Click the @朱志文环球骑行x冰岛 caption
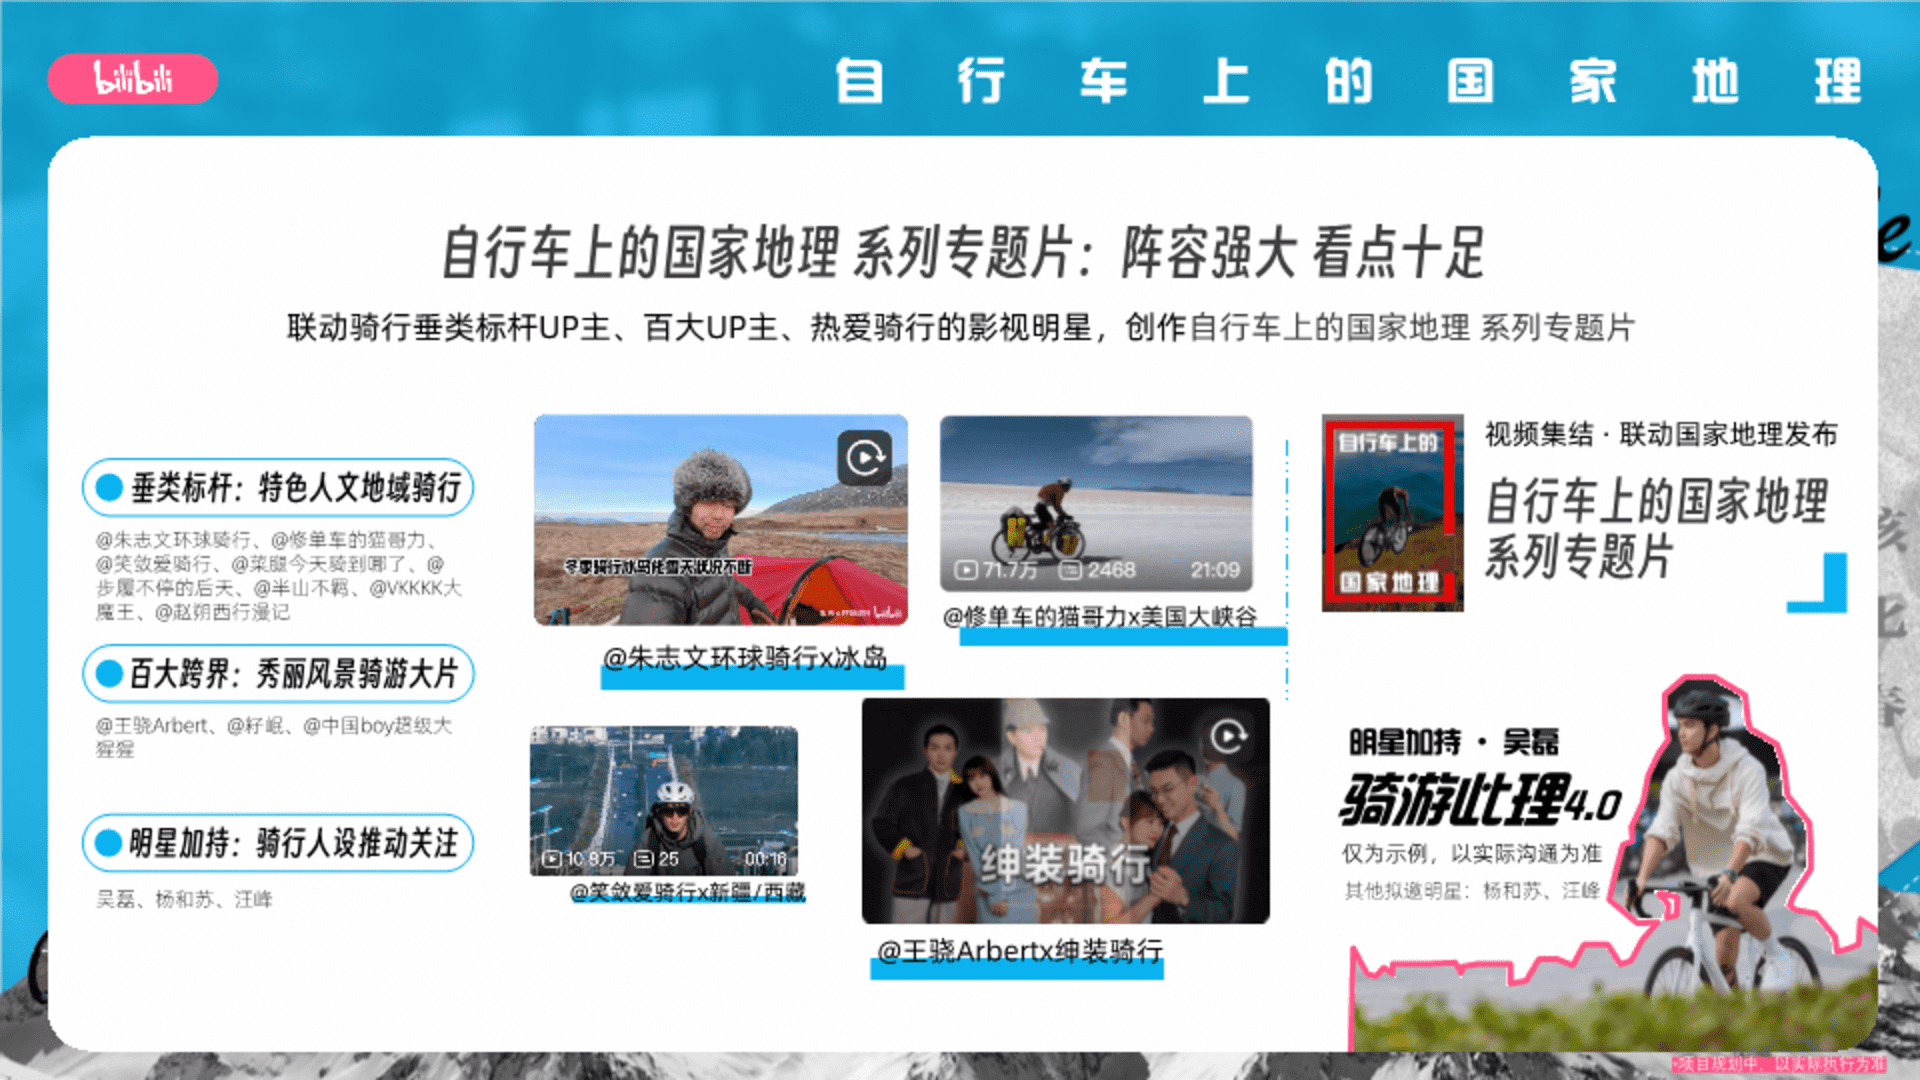Screen dimensions: 1920x1080 click(745, 658)
